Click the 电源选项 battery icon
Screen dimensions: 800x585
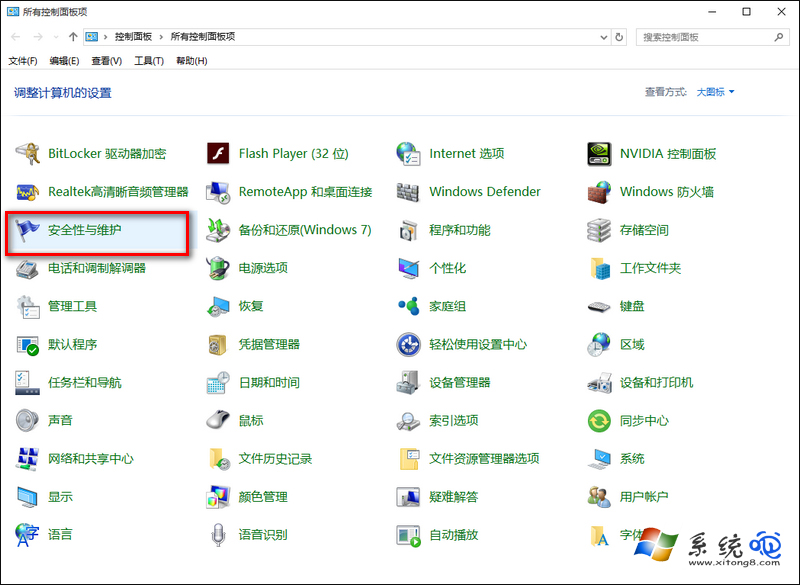pyautogui.click(x=218, y=268)
